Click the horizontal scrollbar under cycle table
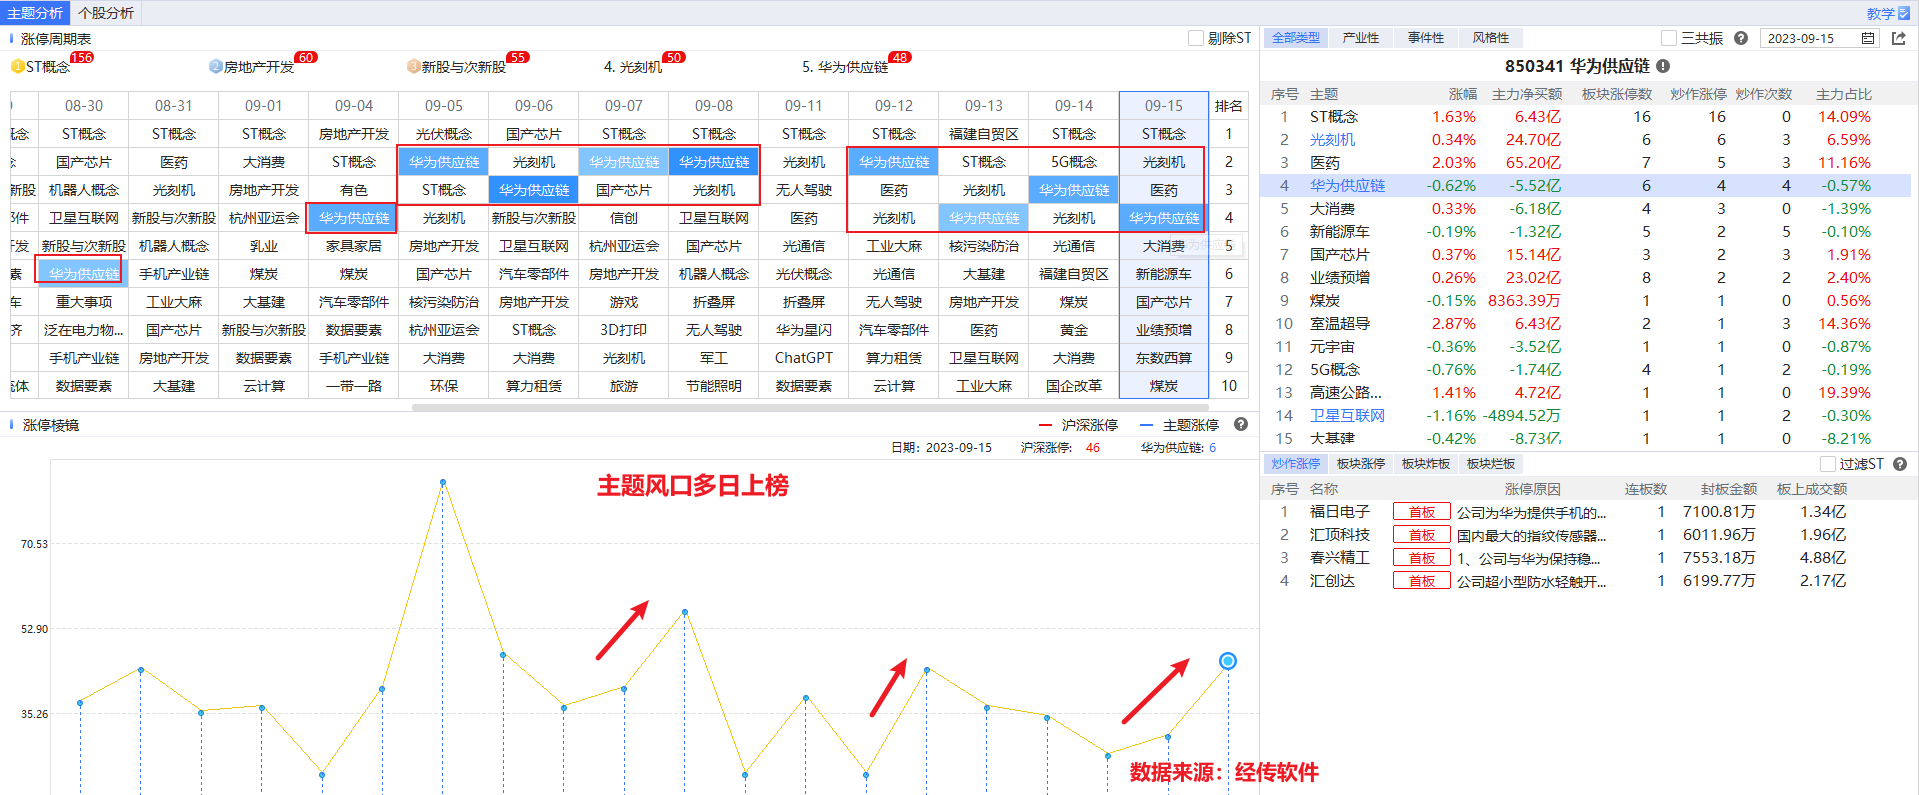The height and width of the screenshot is (795, 1919). tap(810, 407)
